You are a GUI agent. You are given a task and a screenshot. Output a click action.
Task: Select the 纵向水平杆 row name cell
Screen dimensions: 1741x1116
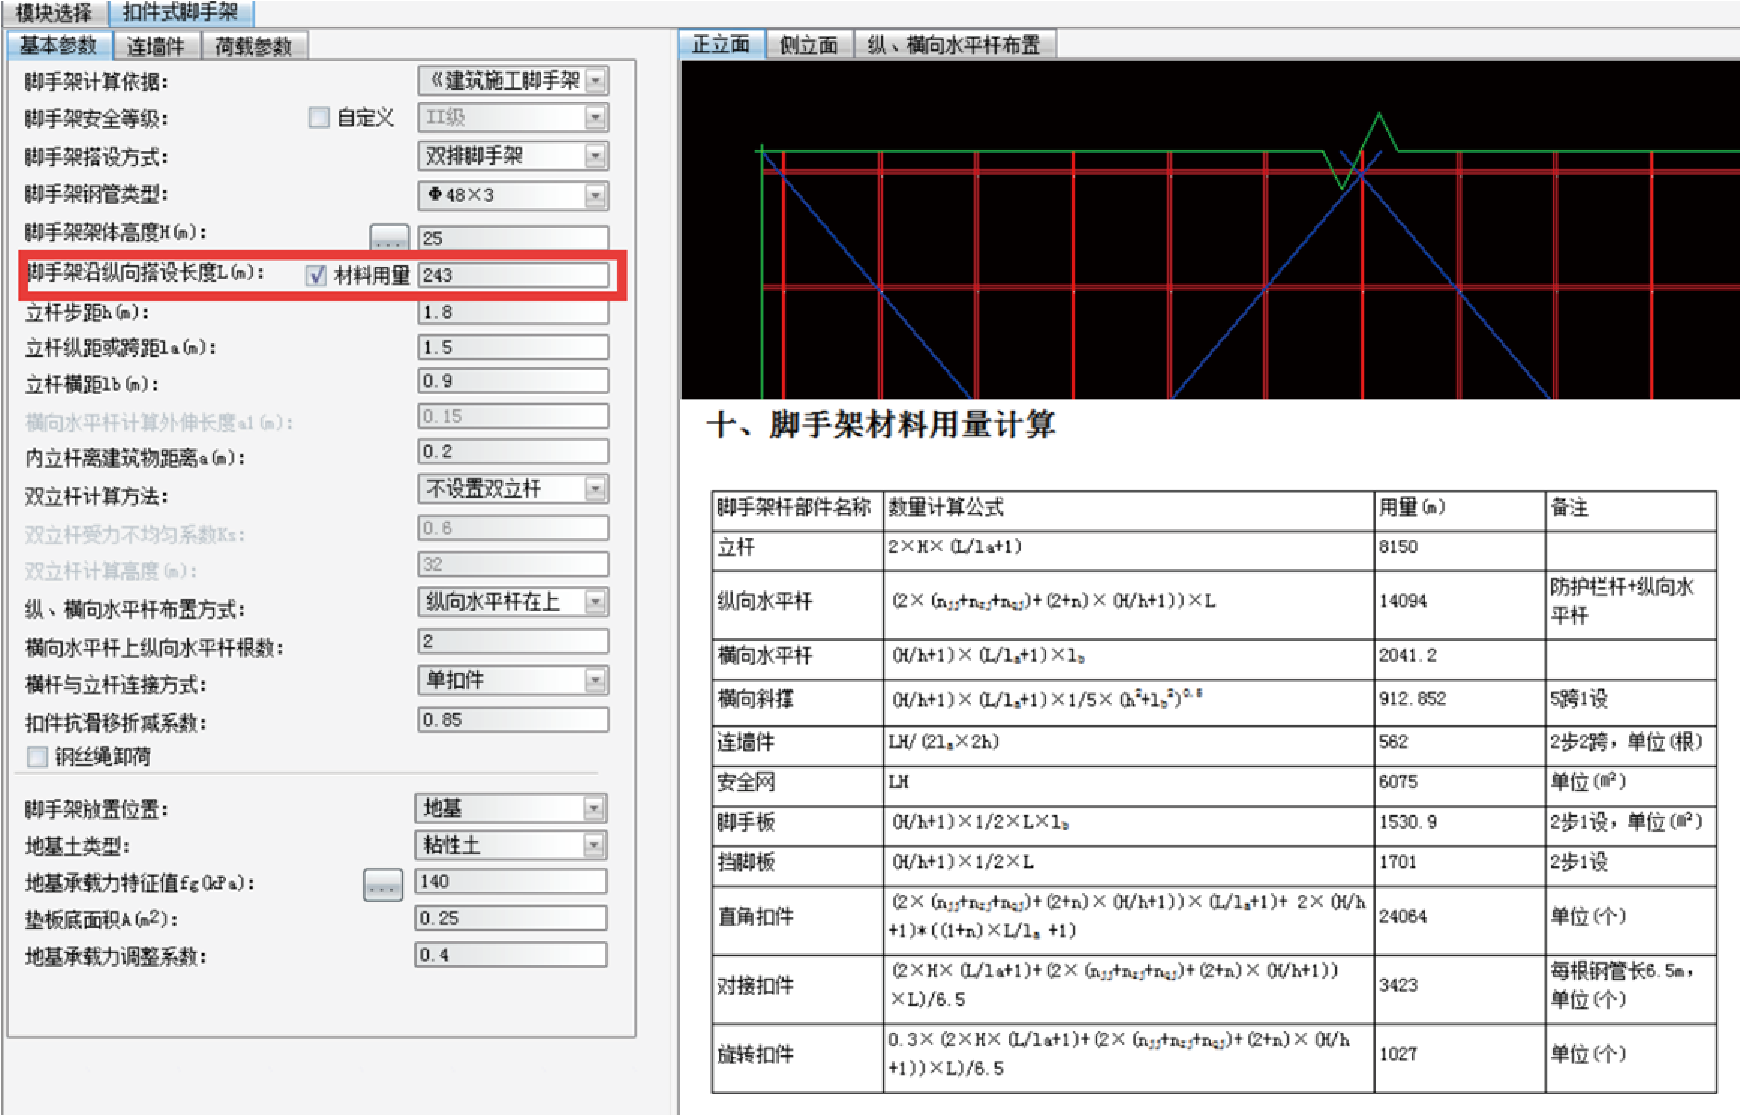click(797, 602)
